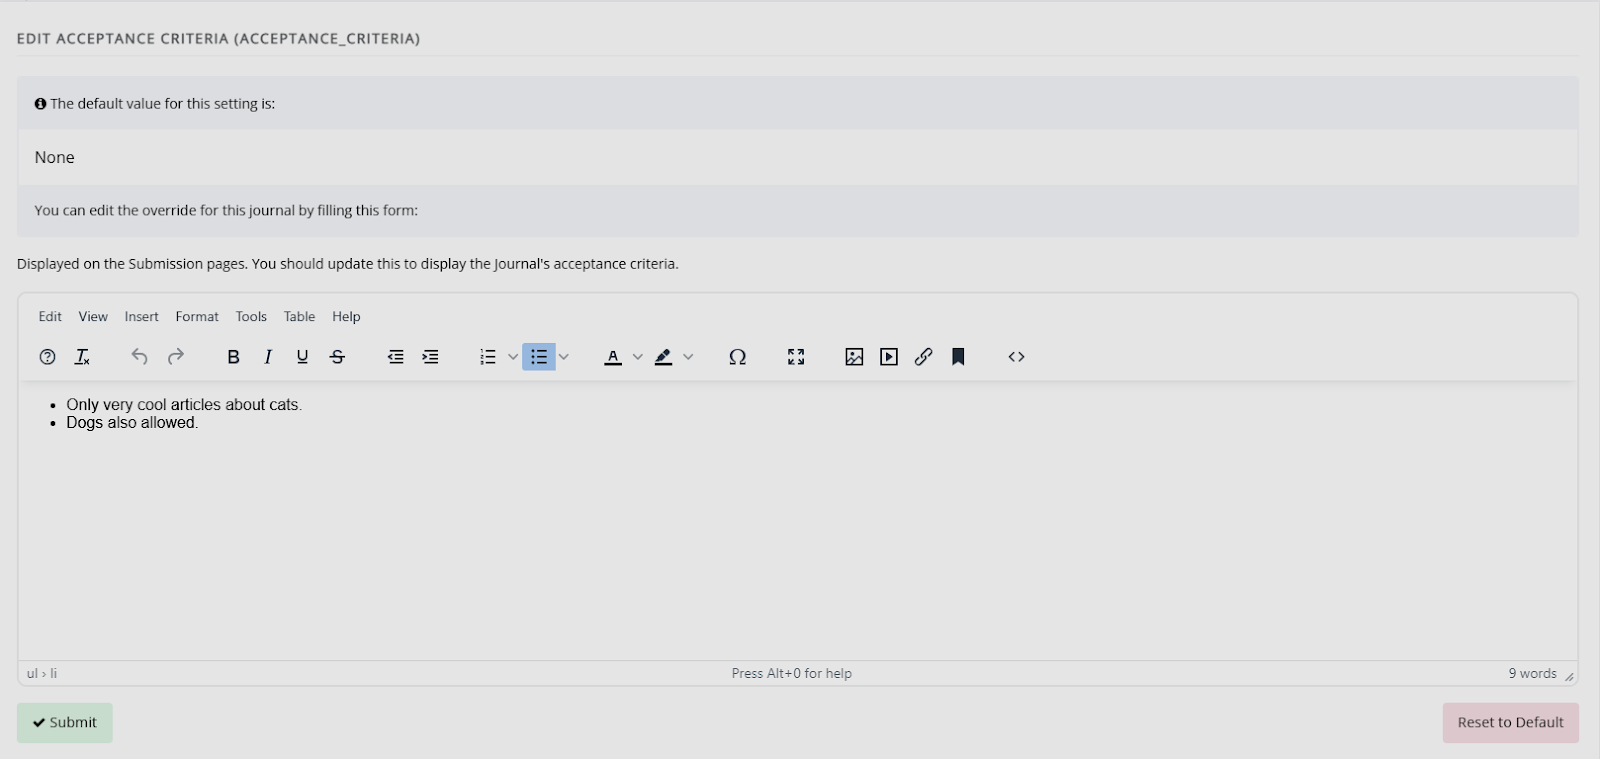Insert a hyperlink
Image resolution: width=1600 pixels, height=759 pixels.
pyautogui.click(x=923, y=357)
